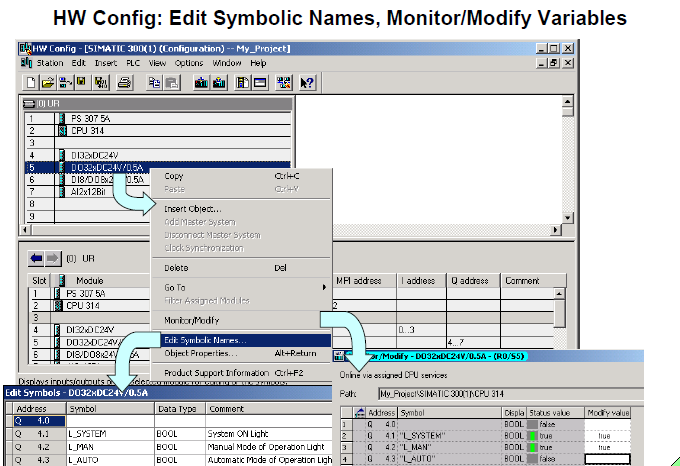The height and width of the screenshot is (466, 680).
Task: Click the rack pane's horizontal scroll left arrow
Action: tap(25, 230)
